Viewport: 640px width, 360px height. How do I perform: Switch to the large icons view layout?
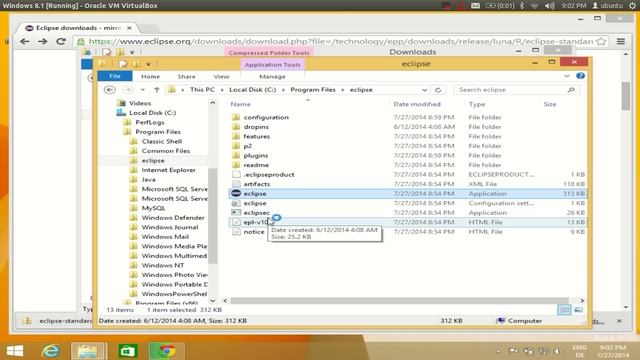[x=578, y=310]
